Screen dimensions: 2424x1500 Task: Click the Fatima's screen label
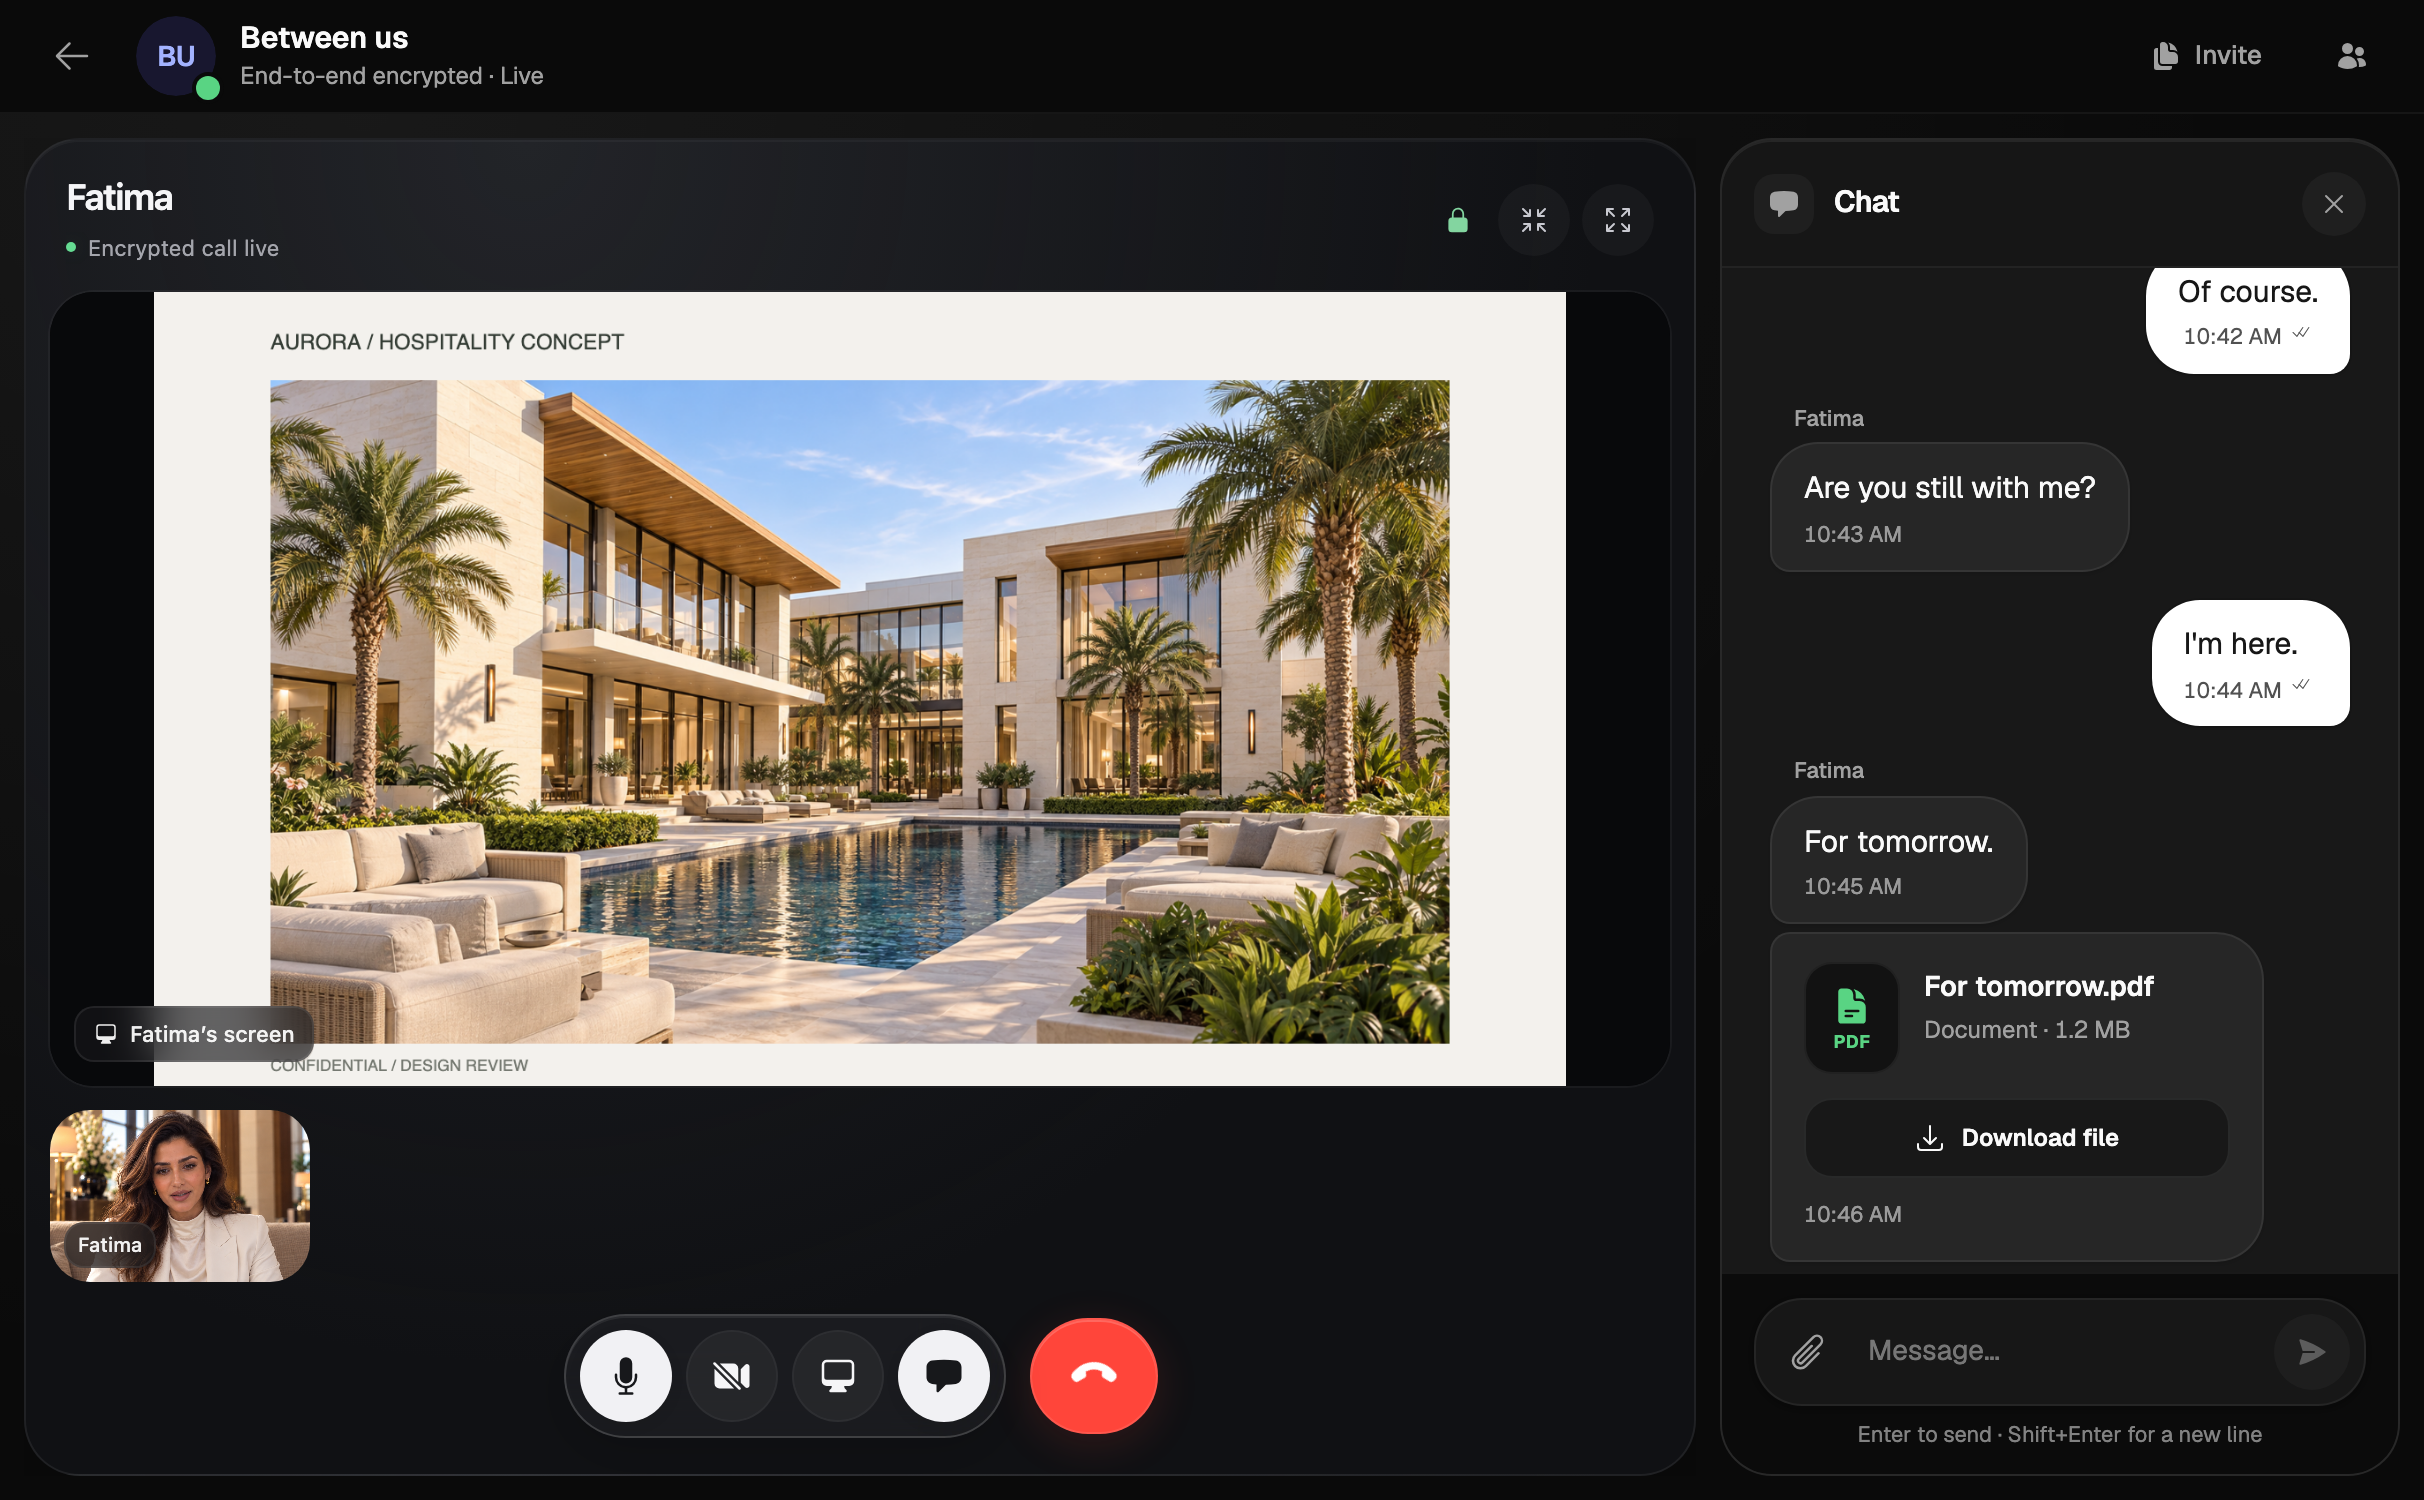194,1034
